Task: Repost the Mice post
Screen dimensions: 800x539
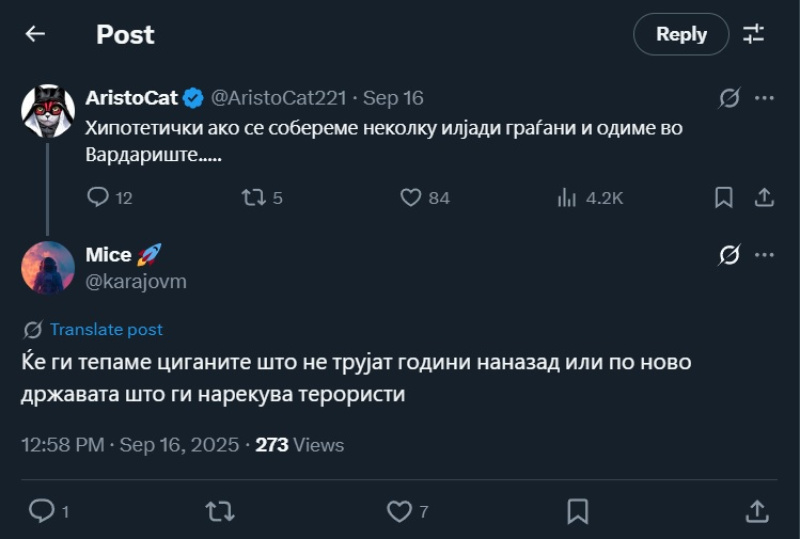Action: [x=219, y=512]
